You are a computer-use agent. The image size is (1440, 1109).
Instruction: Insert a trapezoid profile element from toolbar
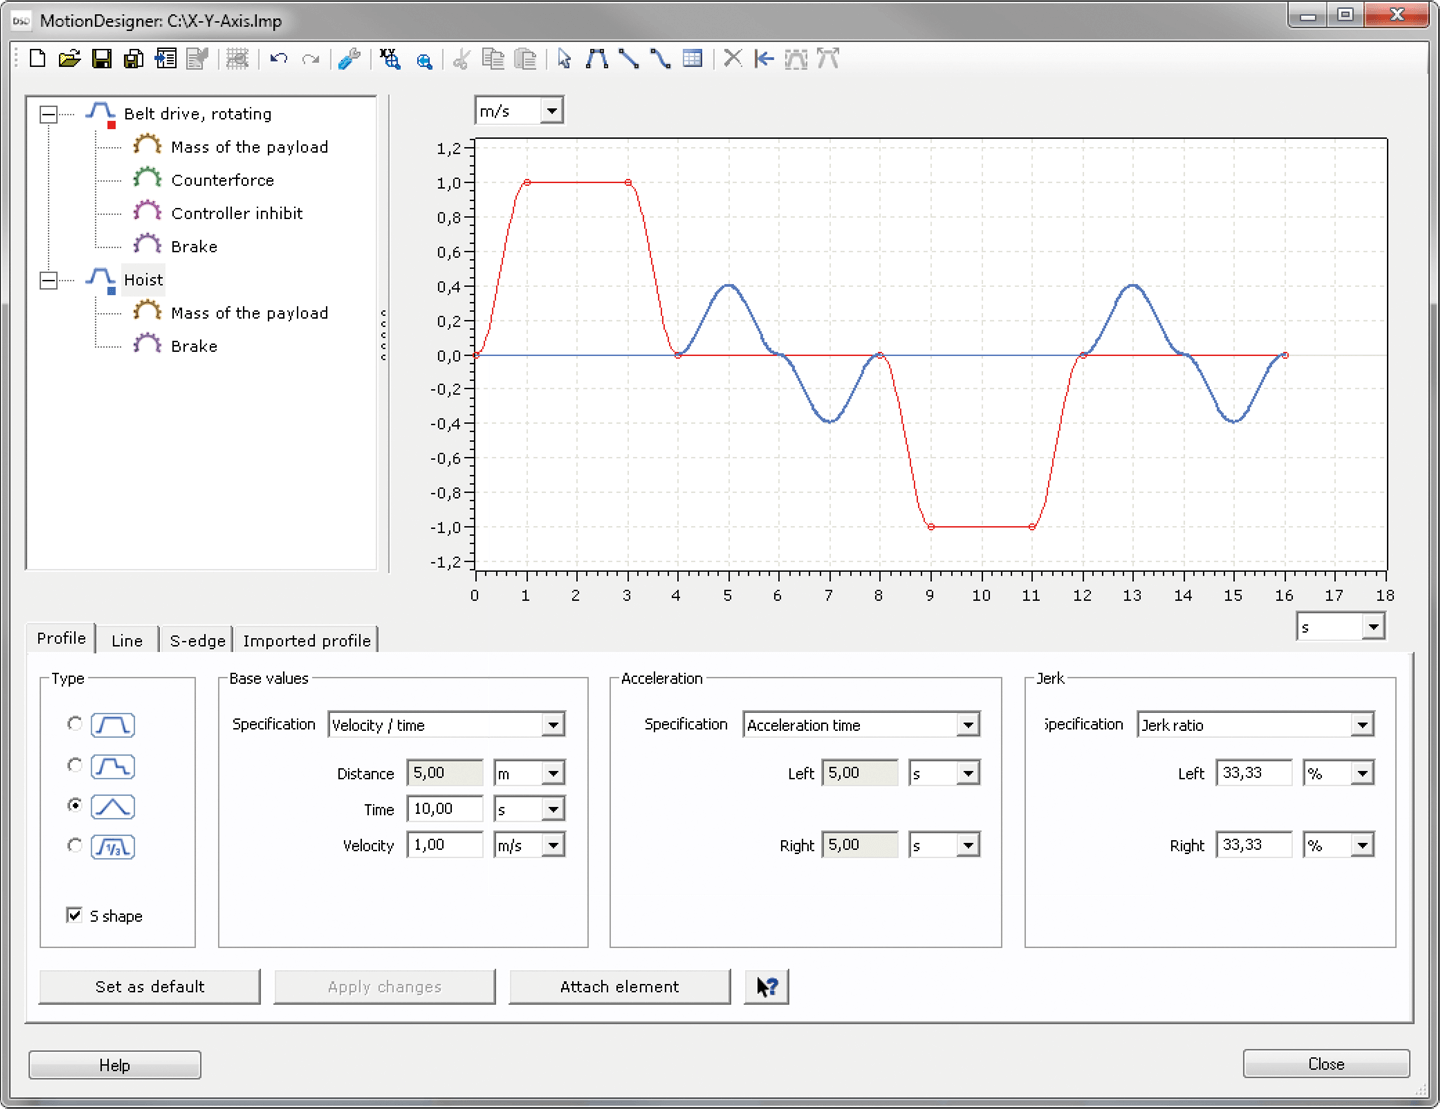597,59
